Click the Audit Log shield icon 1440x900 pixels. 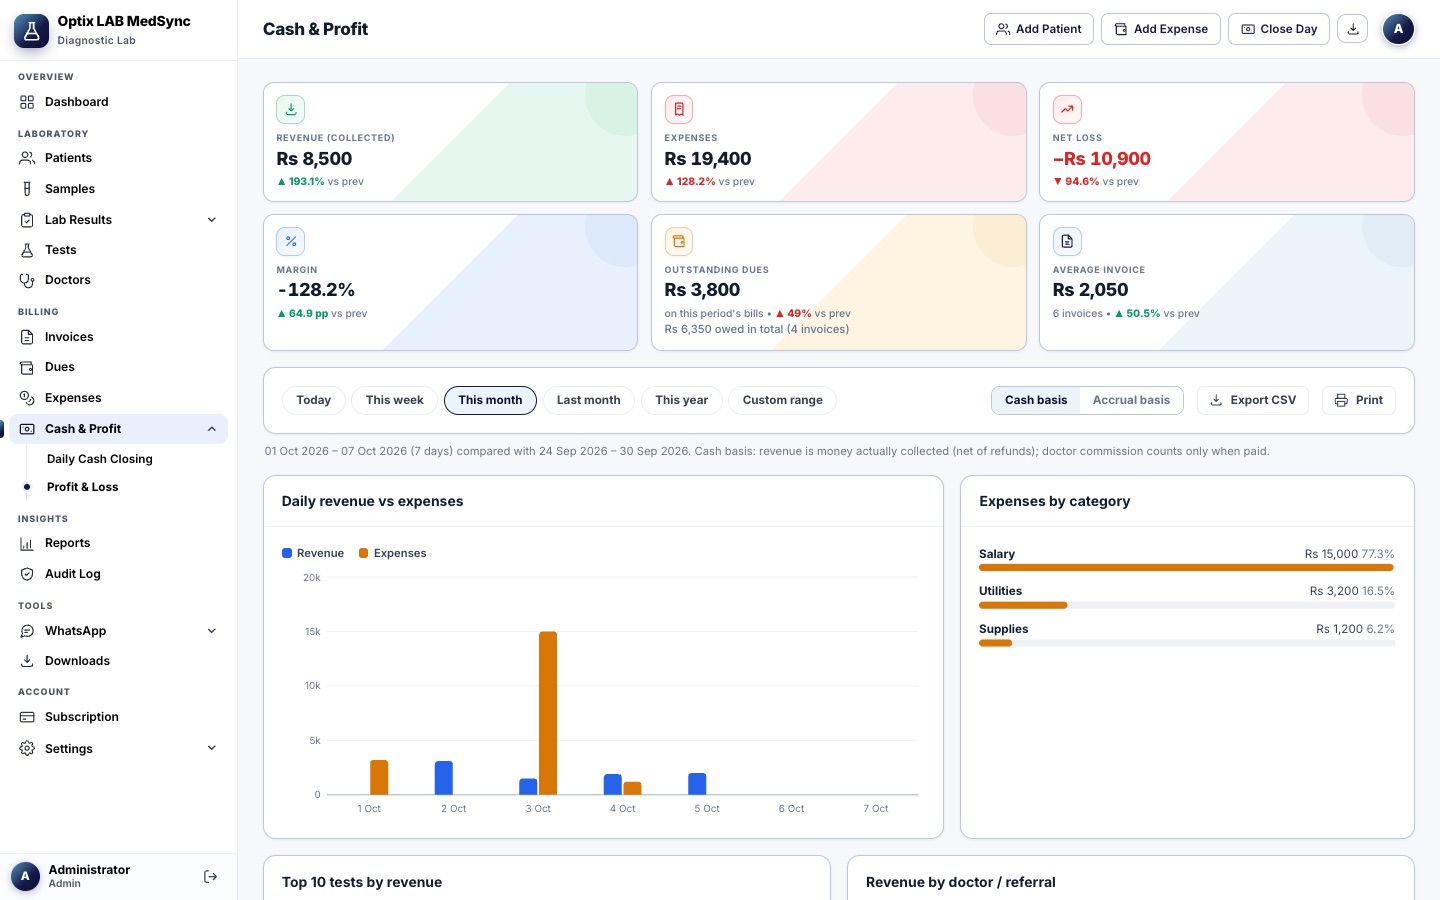(x=27, y=574)
